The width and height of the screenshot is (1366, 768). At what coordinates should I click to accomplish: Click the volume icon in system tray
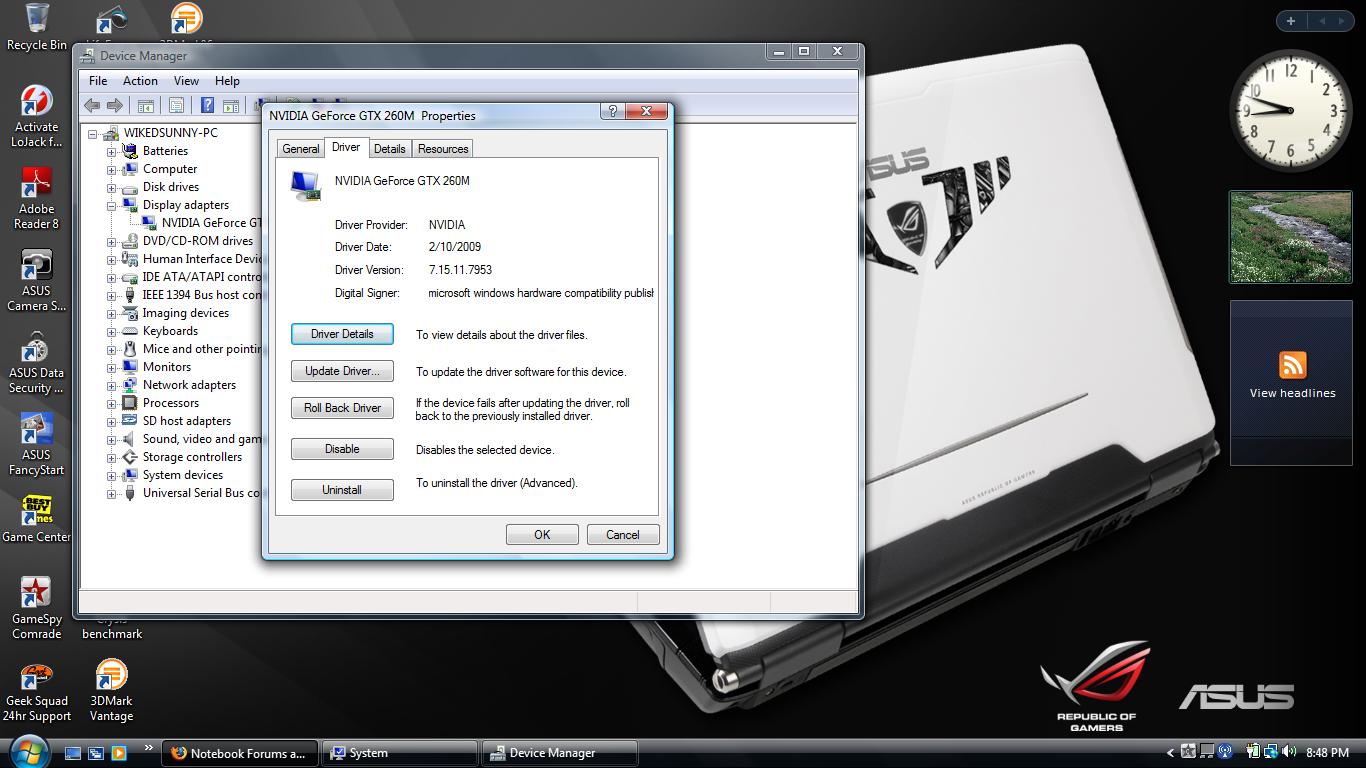[1288, 752]
